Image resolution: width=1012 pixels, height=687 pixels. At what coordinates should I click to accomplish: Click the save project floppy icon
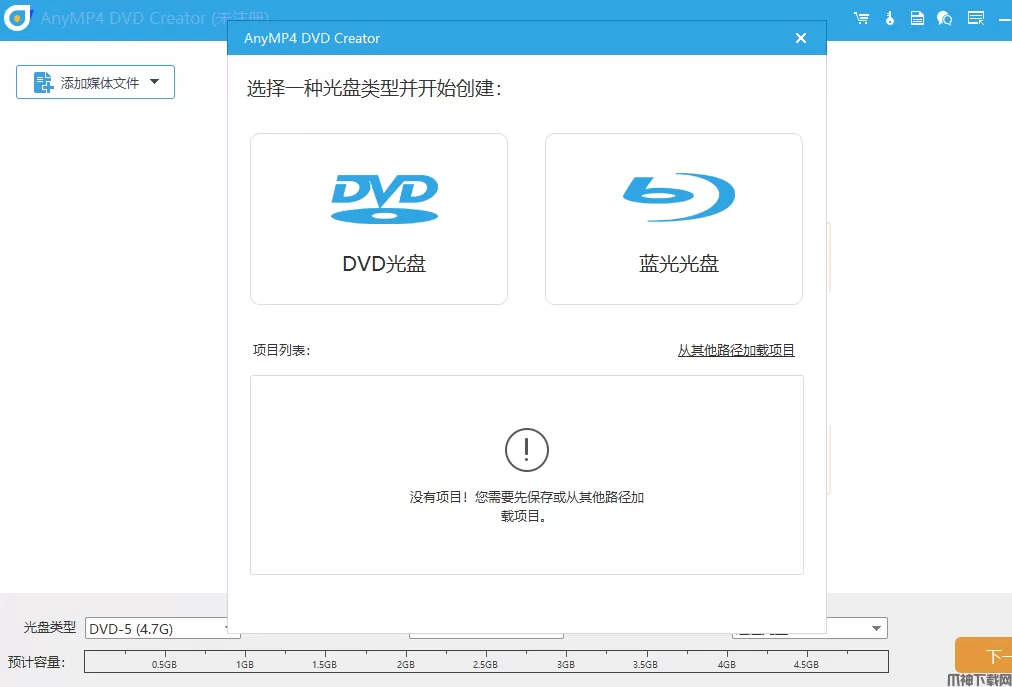918,18
